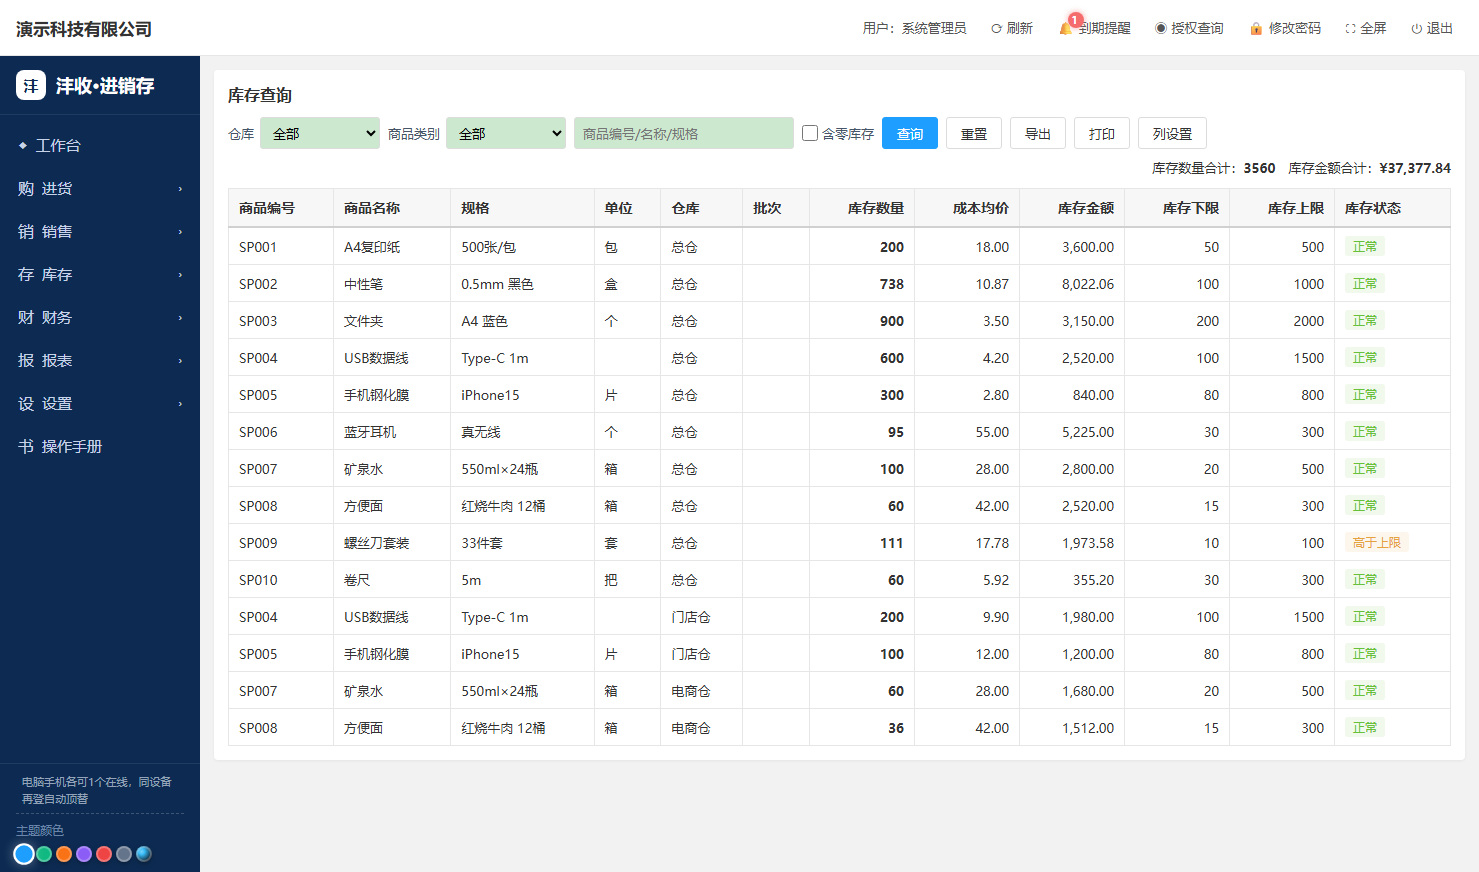Click the 全屏 fullscreen icon

click(x=1350, y=29)
